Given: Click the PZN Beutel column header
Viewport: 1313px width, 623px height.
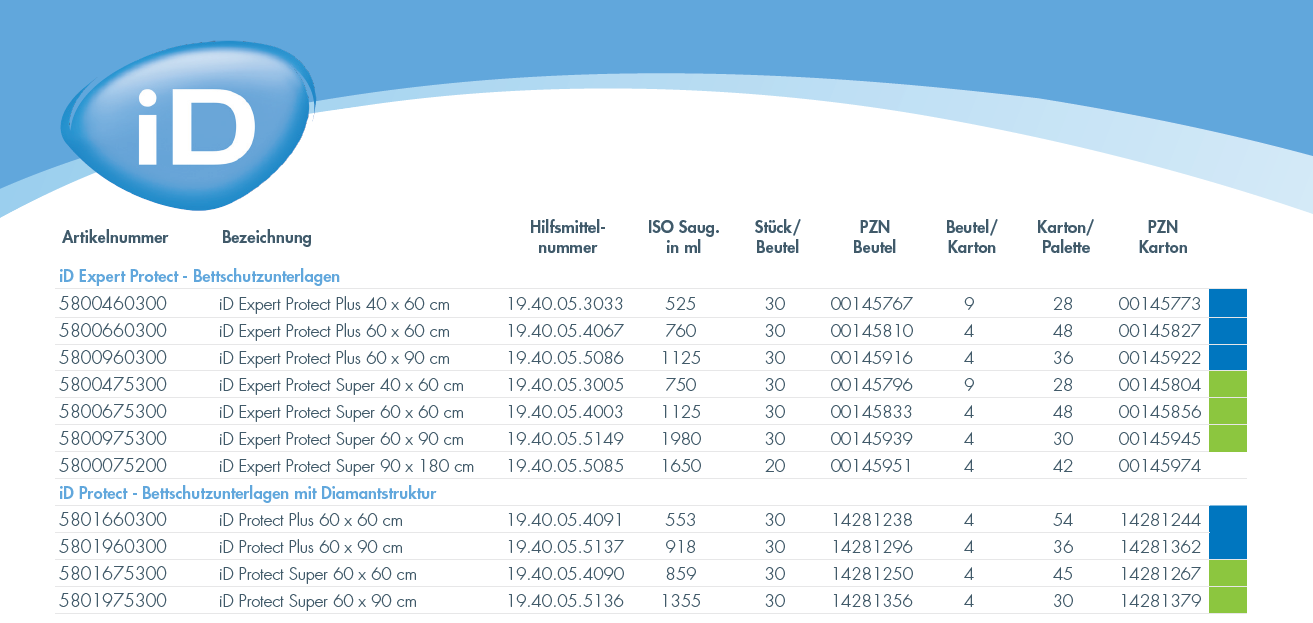Looking at the screenshot, I should coord(874,237).
